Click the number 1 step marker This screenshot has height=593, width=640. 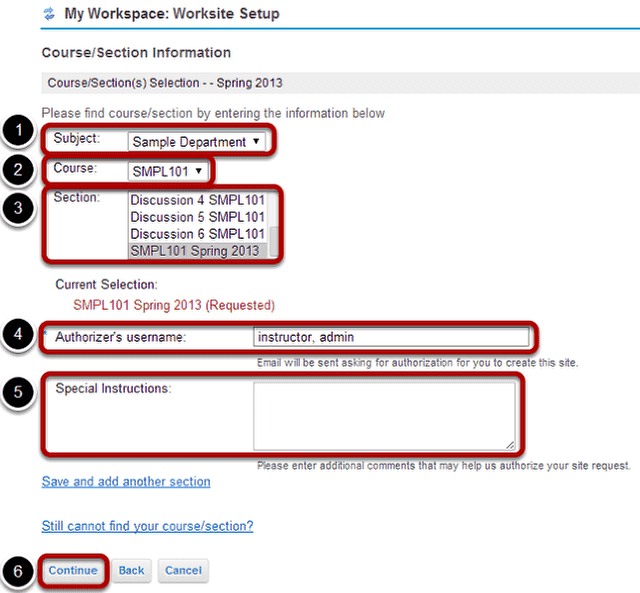tap(18, 131)
